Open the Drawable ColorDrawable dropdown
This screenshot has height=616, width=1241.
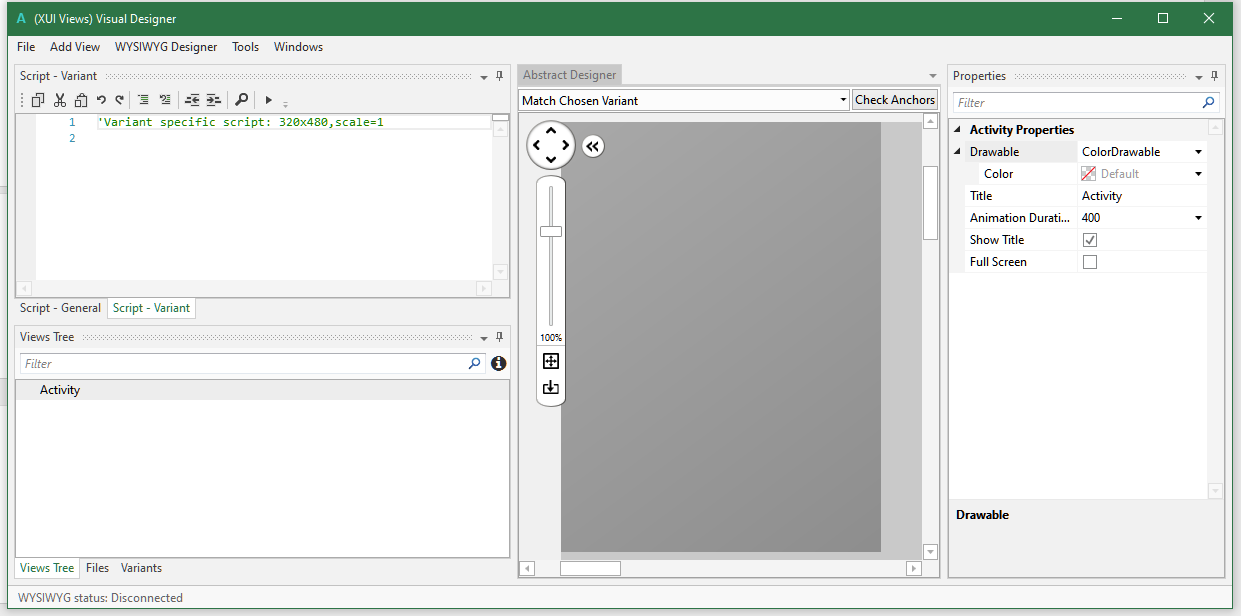[x=1198, y=152]
